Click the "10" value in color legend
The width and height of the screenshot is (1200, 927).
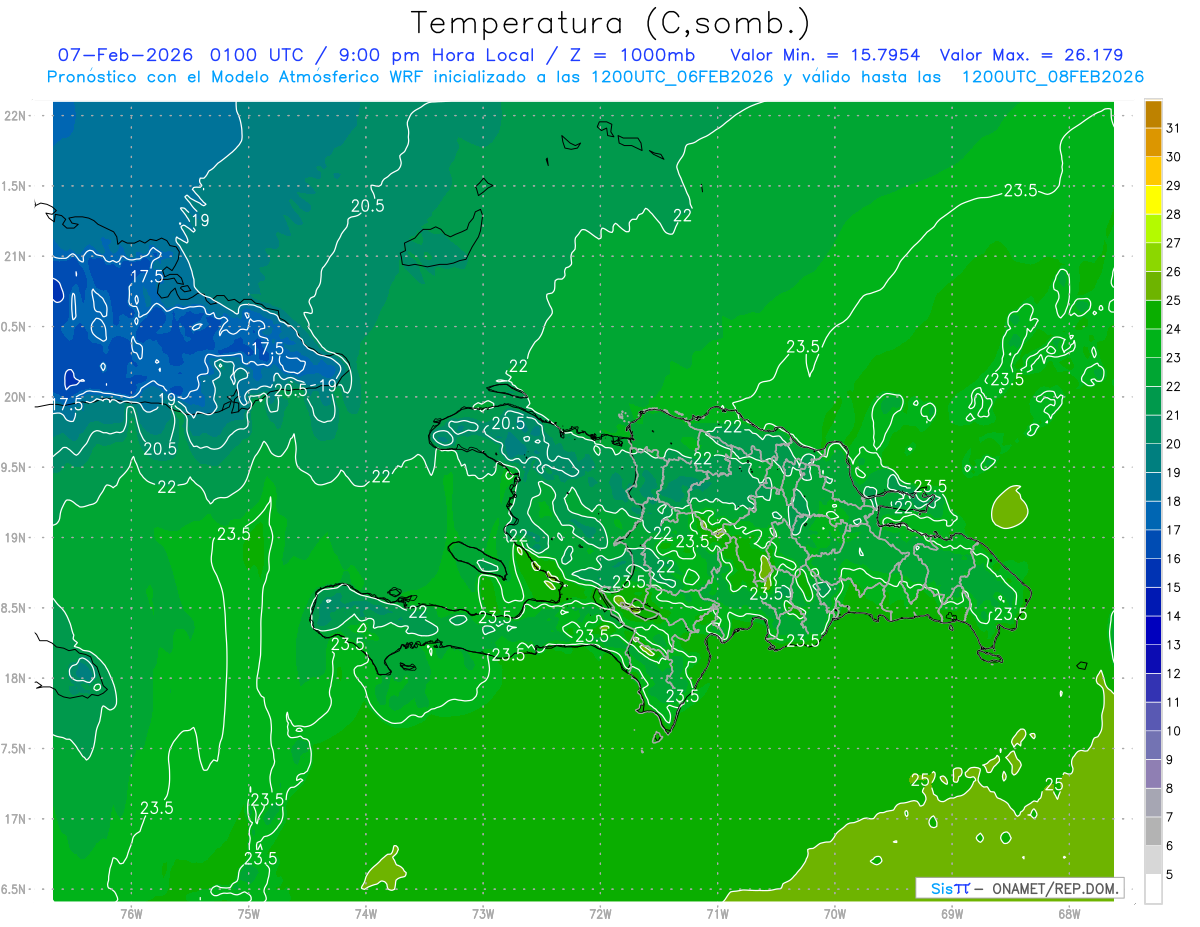coord(1174,731)
